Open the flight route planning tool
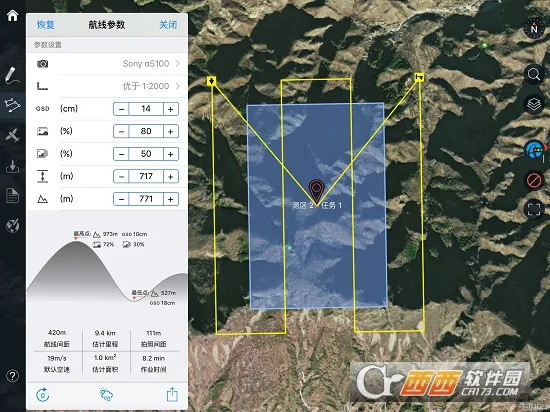Screen dimensions: 550x412 point(13,105)
